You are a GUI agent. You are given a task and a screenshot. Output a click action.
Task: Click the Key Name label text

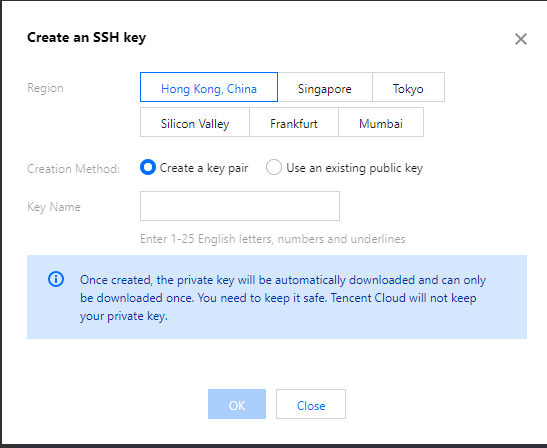coord(54,207)
